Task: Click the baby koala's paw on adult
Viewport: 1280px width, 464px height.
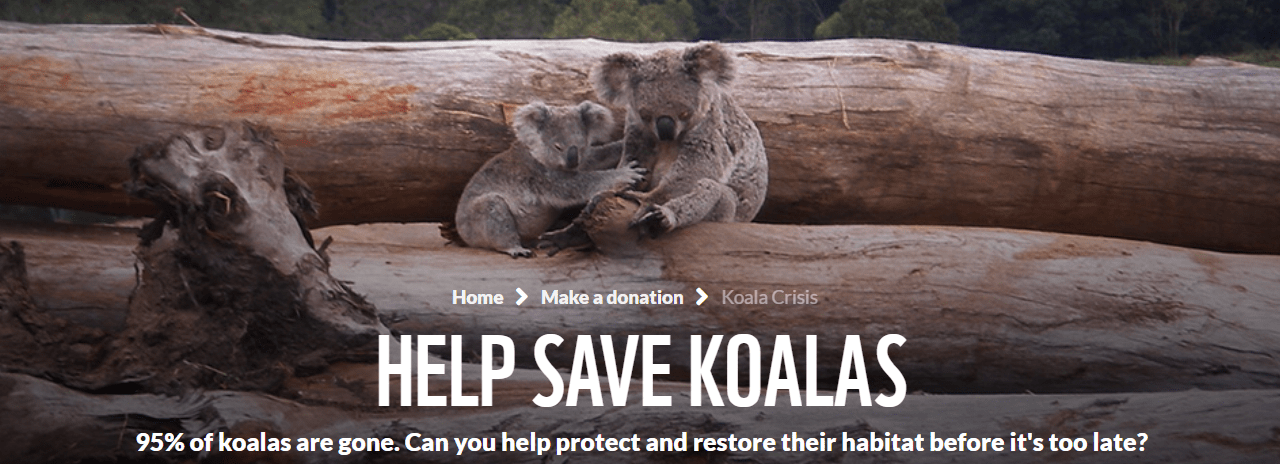Action: click(x=628, y=175)
